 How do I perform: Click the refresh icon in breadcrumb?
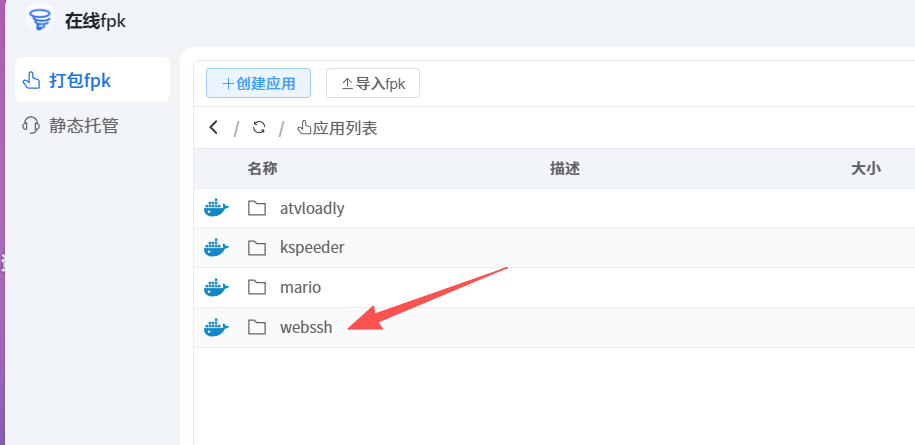259,128
